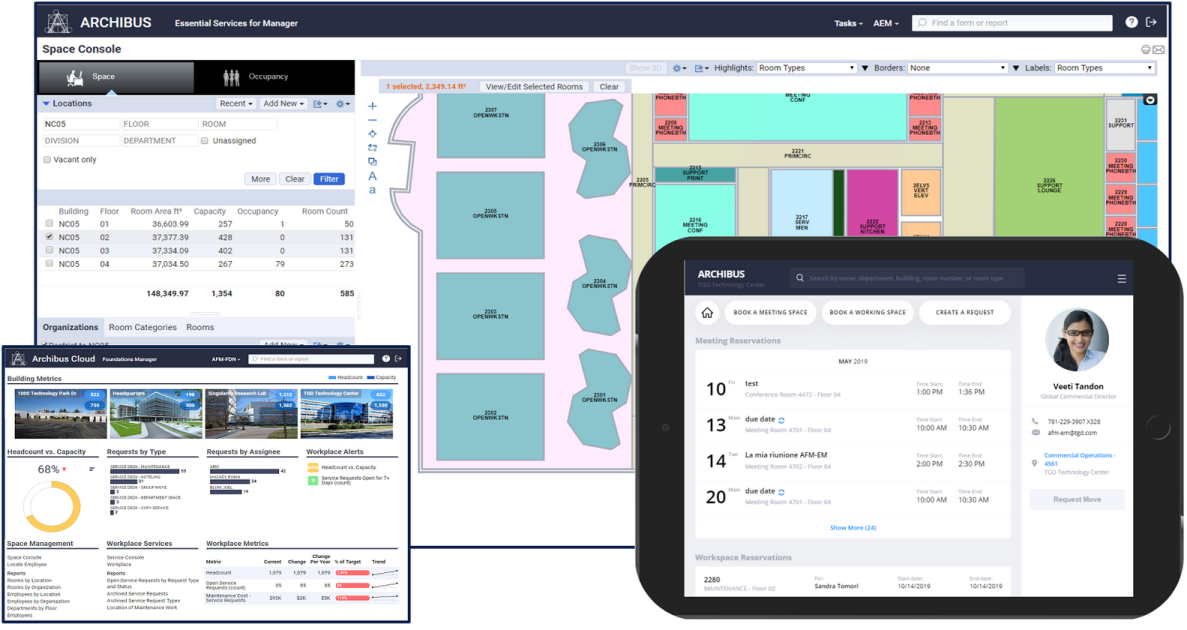Click the zoom out minus icon on floor plan
This screenshot has height=630, width=1187.
tap(372, 120)
